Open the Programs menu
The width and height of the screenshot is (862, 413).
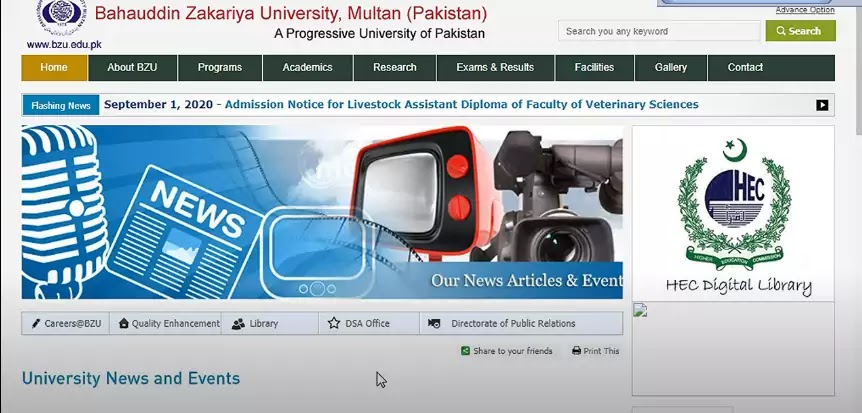pos(220,68)
